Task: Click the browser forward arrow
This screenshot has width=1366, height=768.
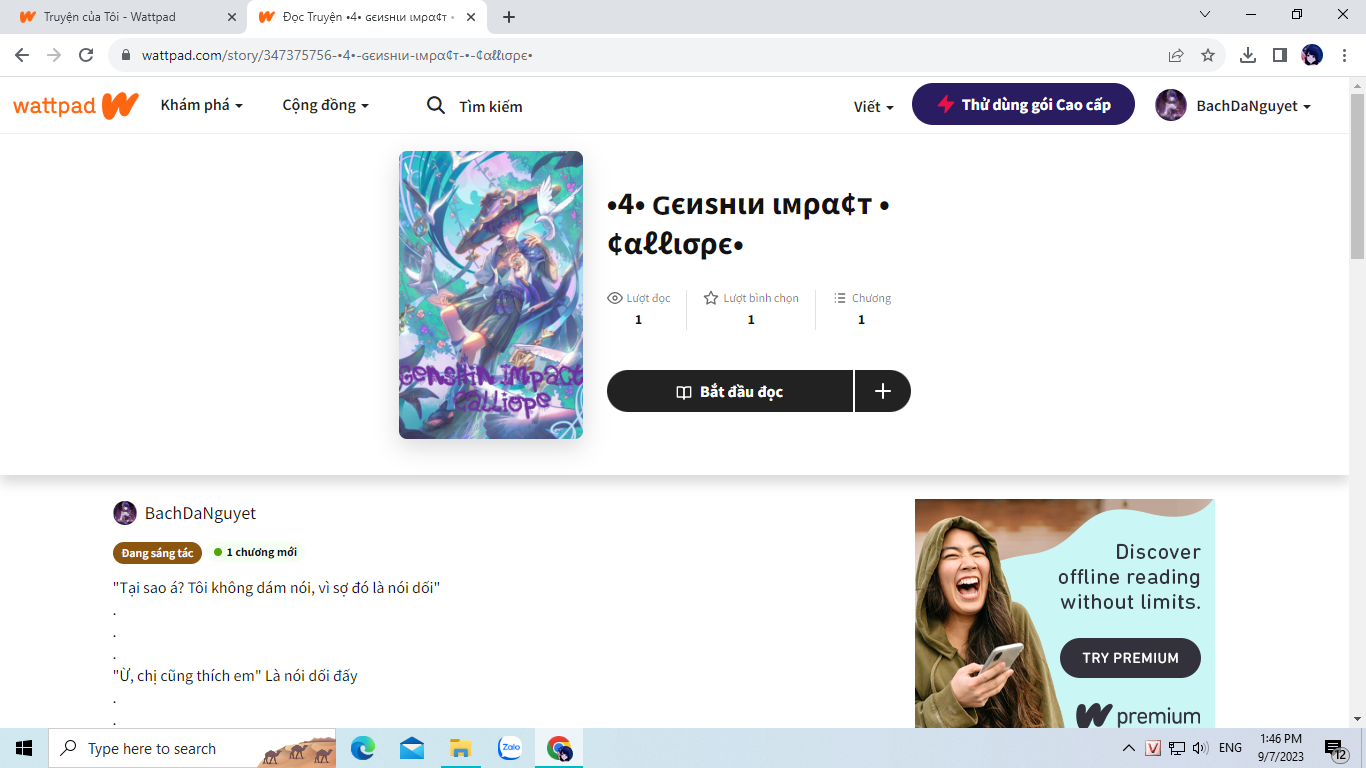Action: coord(54,55)
